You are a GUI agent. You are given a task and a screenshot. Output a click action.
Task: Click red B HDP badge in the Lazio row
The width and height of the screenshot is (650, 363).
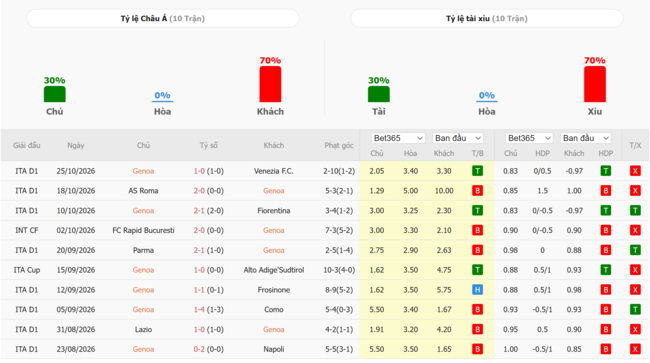606,329
